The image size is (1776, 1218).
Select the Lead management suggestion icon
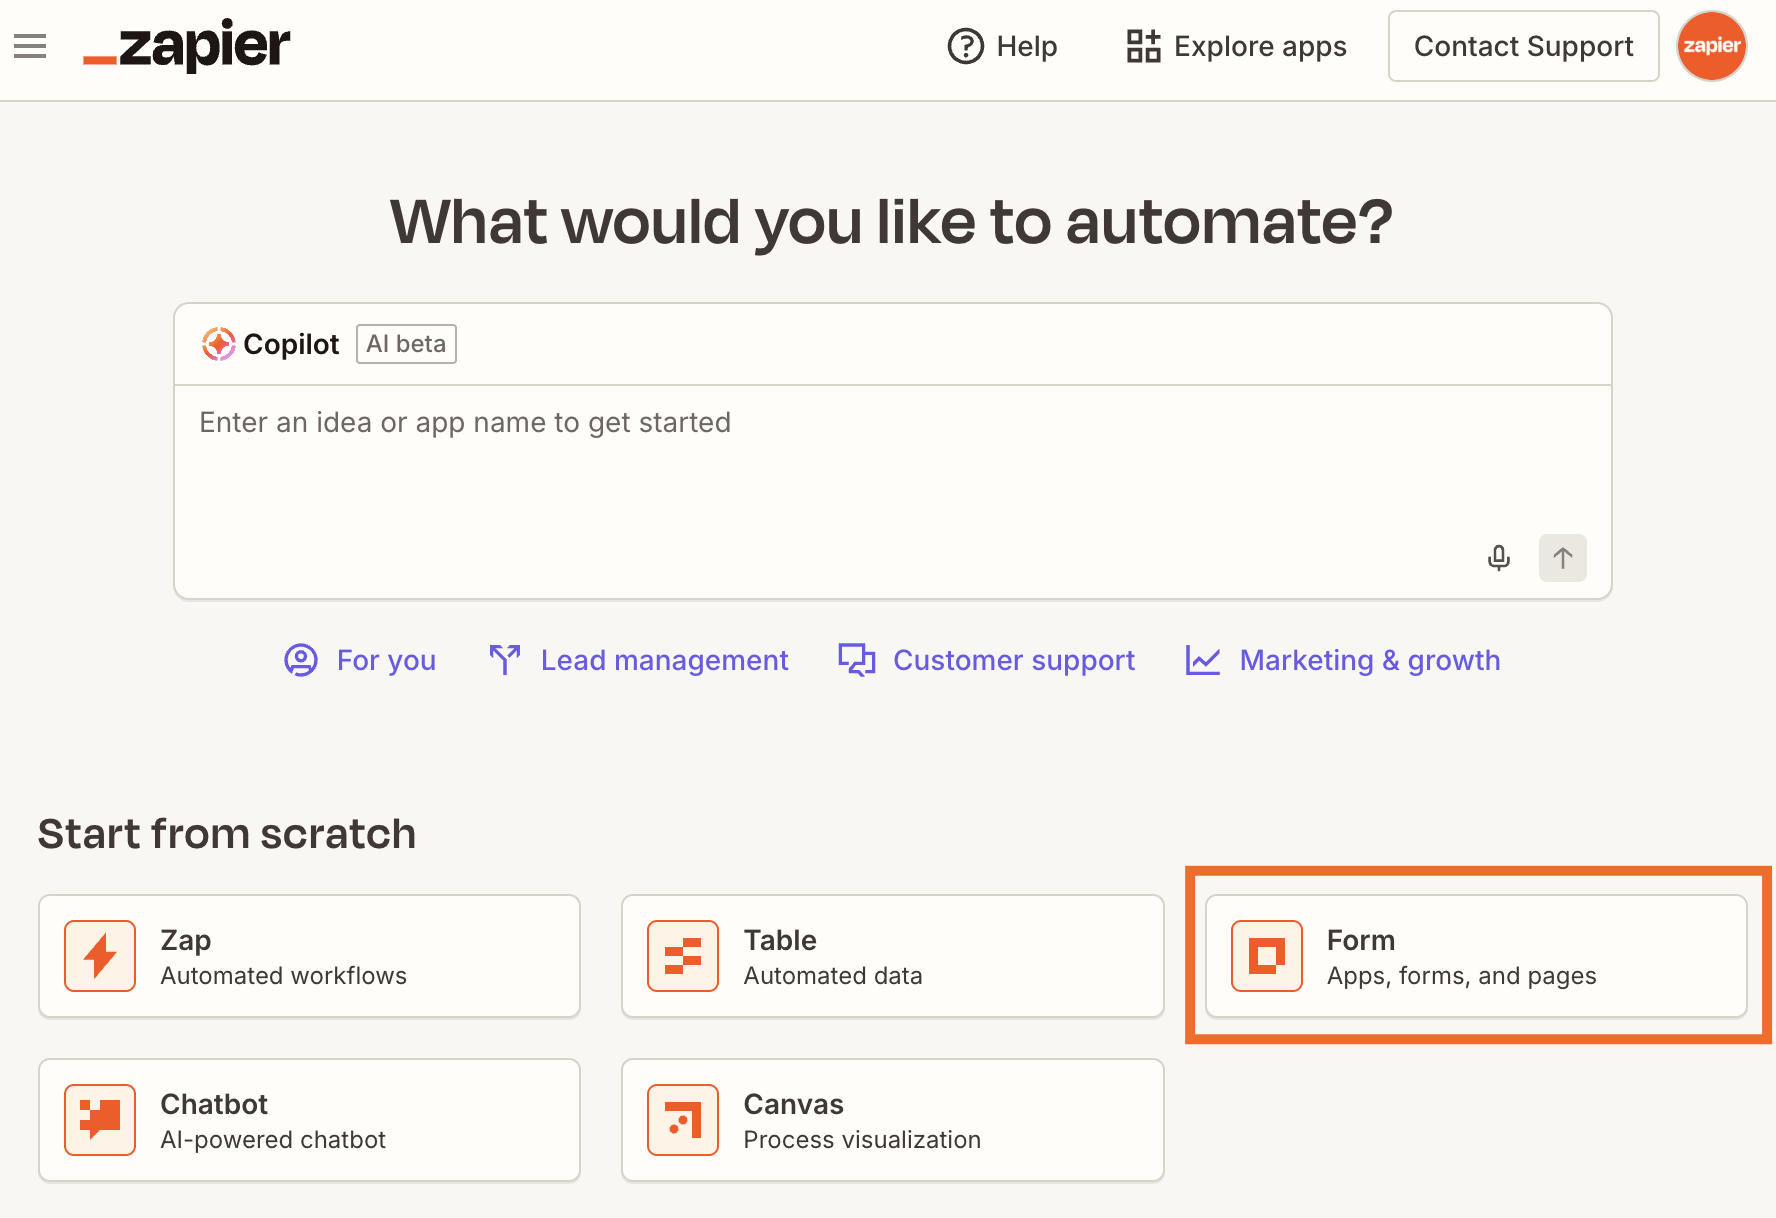(505, 660)
